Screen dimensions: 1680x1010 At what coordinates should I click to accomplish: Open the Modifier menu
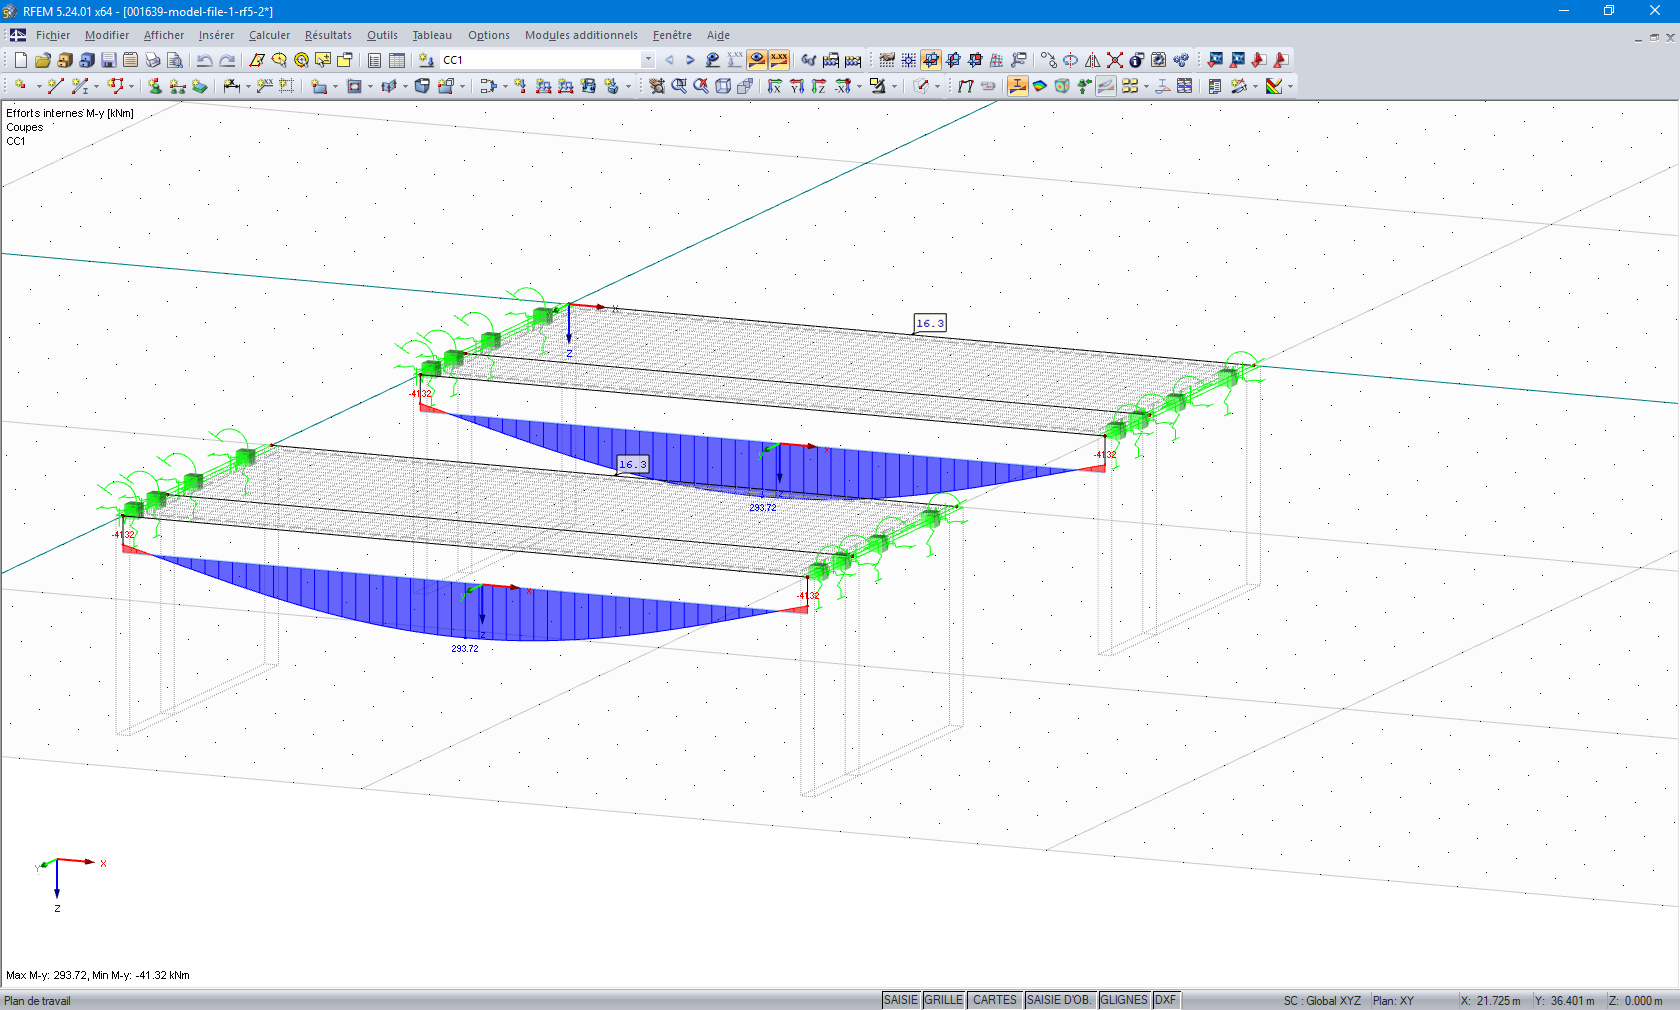click(x=107, y=35)
